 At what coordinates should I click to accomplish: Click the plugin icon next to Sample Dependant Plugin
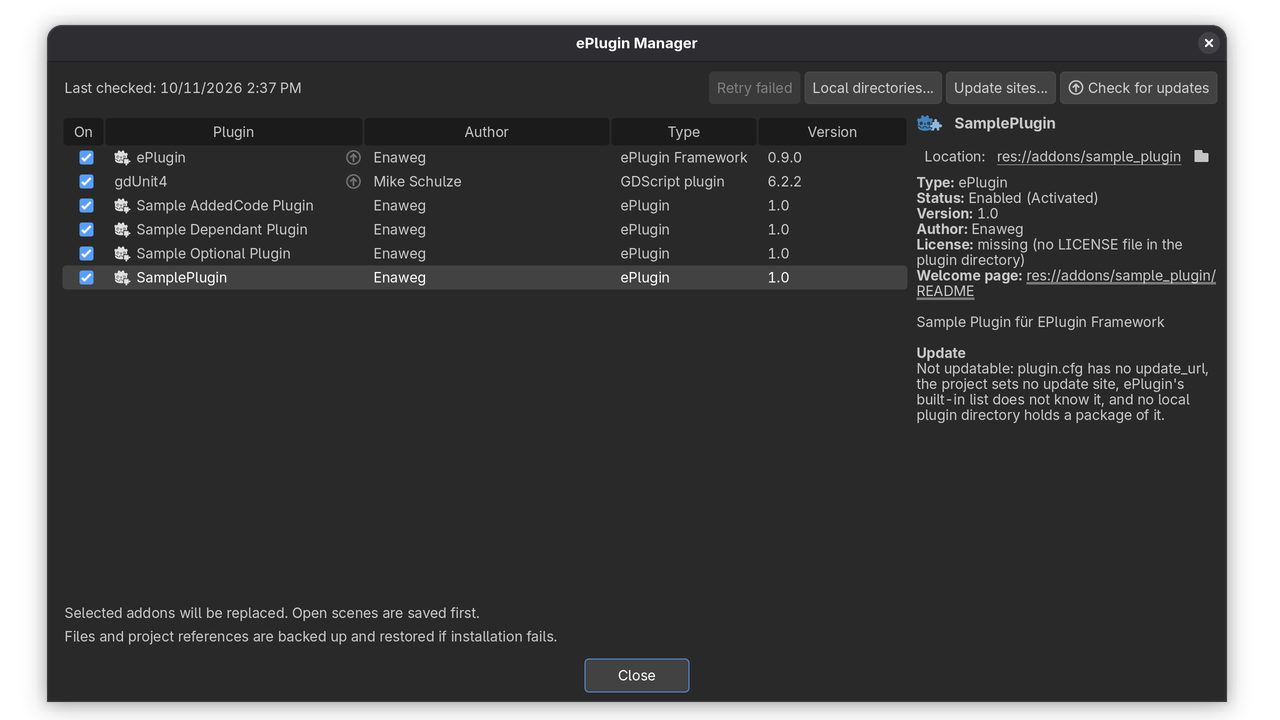coord(122,230)
